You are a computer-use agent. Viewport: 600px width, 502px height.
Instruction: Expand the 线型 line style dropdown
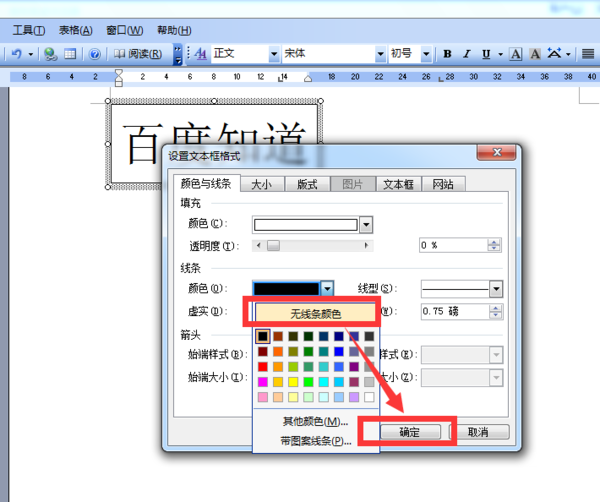click(496, 289)
